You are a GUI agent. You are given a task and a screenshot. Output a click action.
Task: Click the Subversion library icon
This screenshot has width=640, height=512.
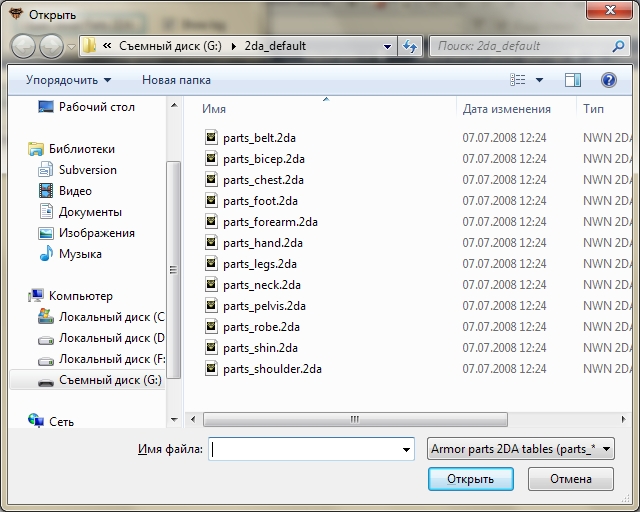coord(46,170)
